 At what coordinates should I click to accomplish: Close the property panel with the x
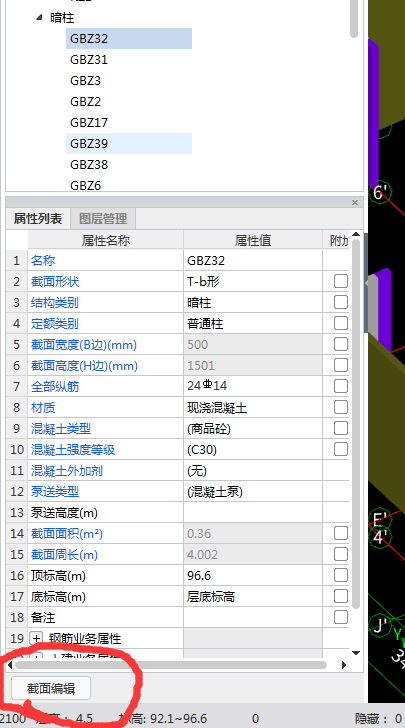pyautogui.click(x=355, y=202)
